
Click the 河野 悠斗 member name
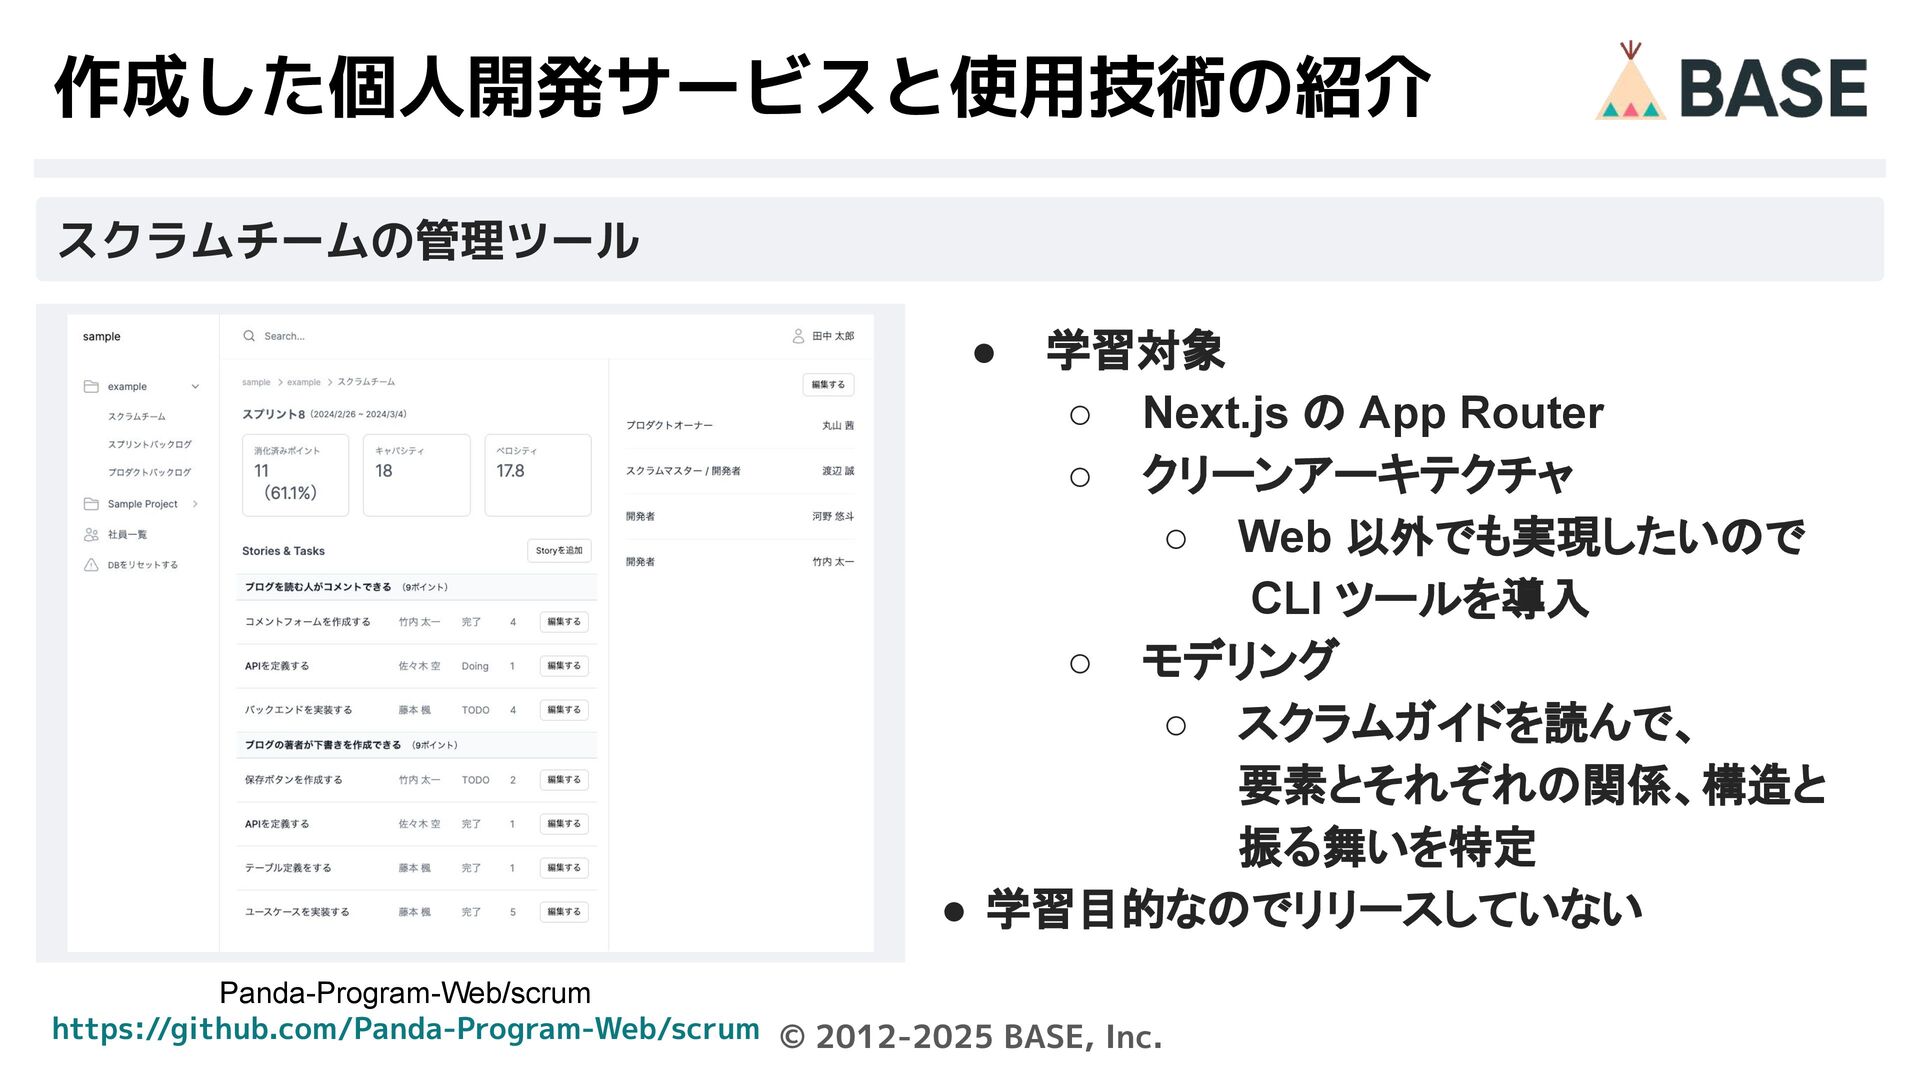point(833,517)
